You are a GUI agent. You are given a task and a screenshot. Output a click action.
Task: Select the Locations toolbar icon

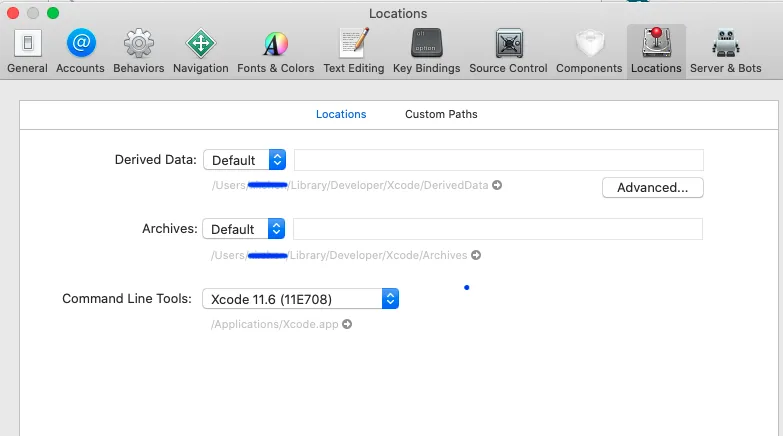click(x=656, y=51)
